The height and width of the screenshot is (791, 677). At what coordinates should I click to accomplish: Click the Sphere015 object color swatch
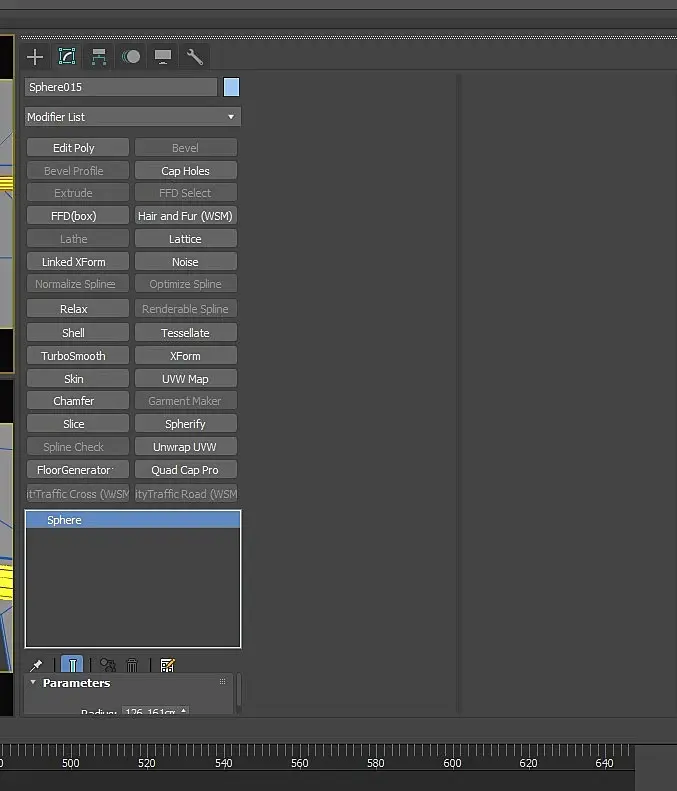point(231,87)
